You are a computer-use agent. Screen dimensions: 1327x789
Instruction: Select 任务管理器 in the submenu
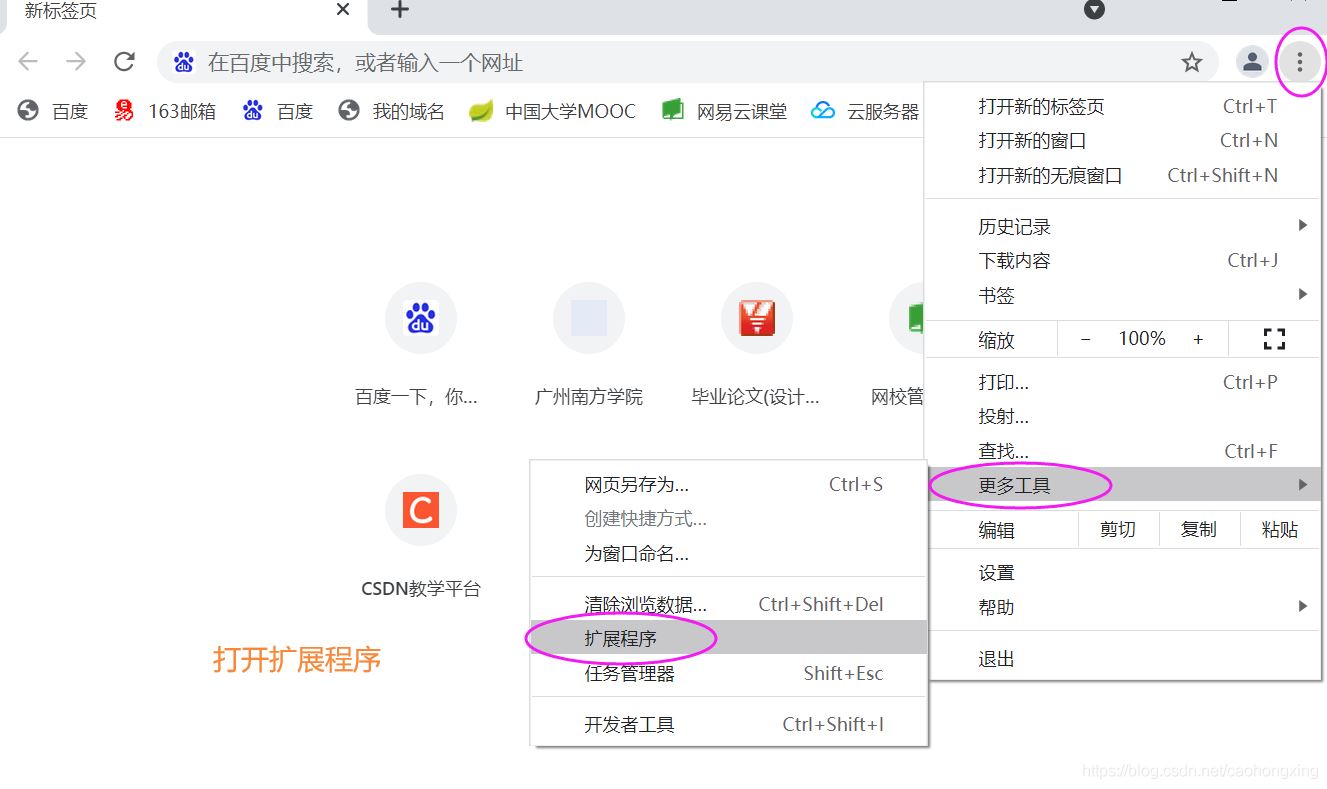click(729, 673)
